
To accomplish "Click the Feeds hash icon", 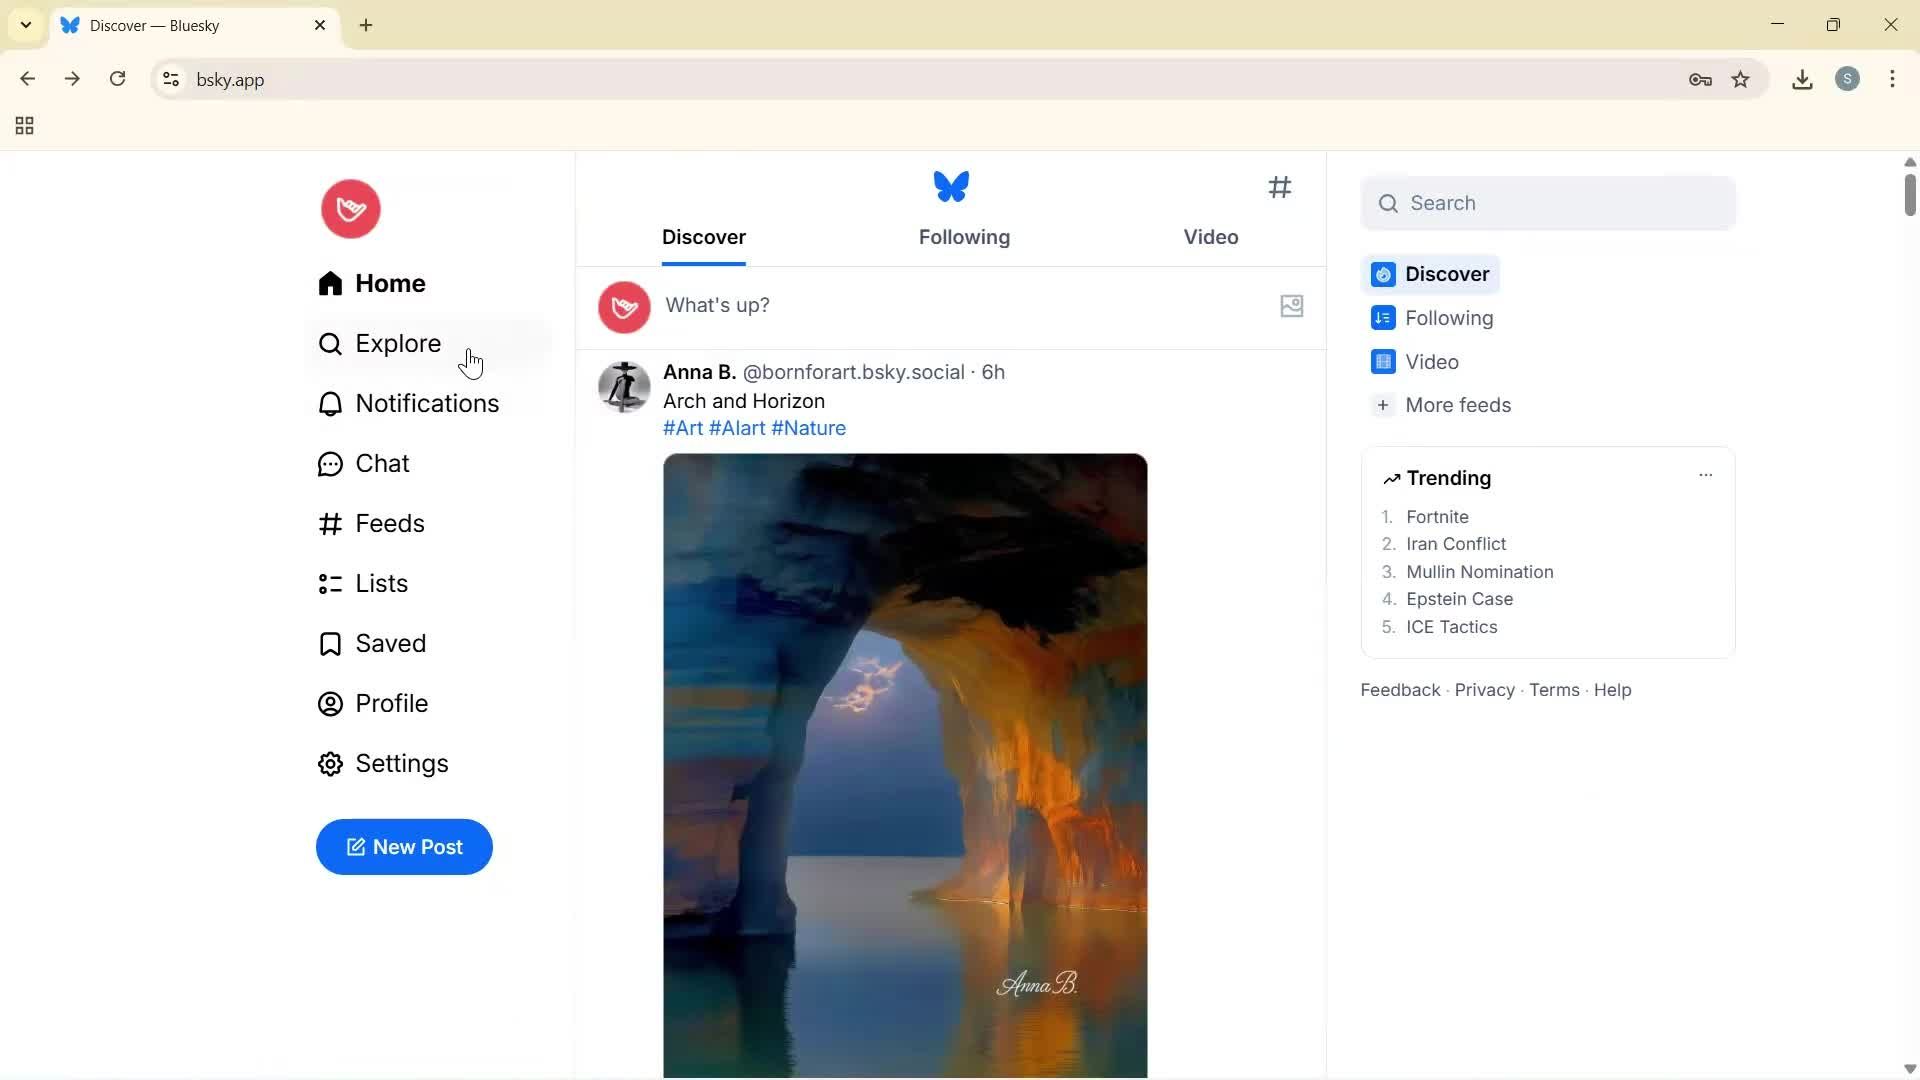I will [330, 523].
